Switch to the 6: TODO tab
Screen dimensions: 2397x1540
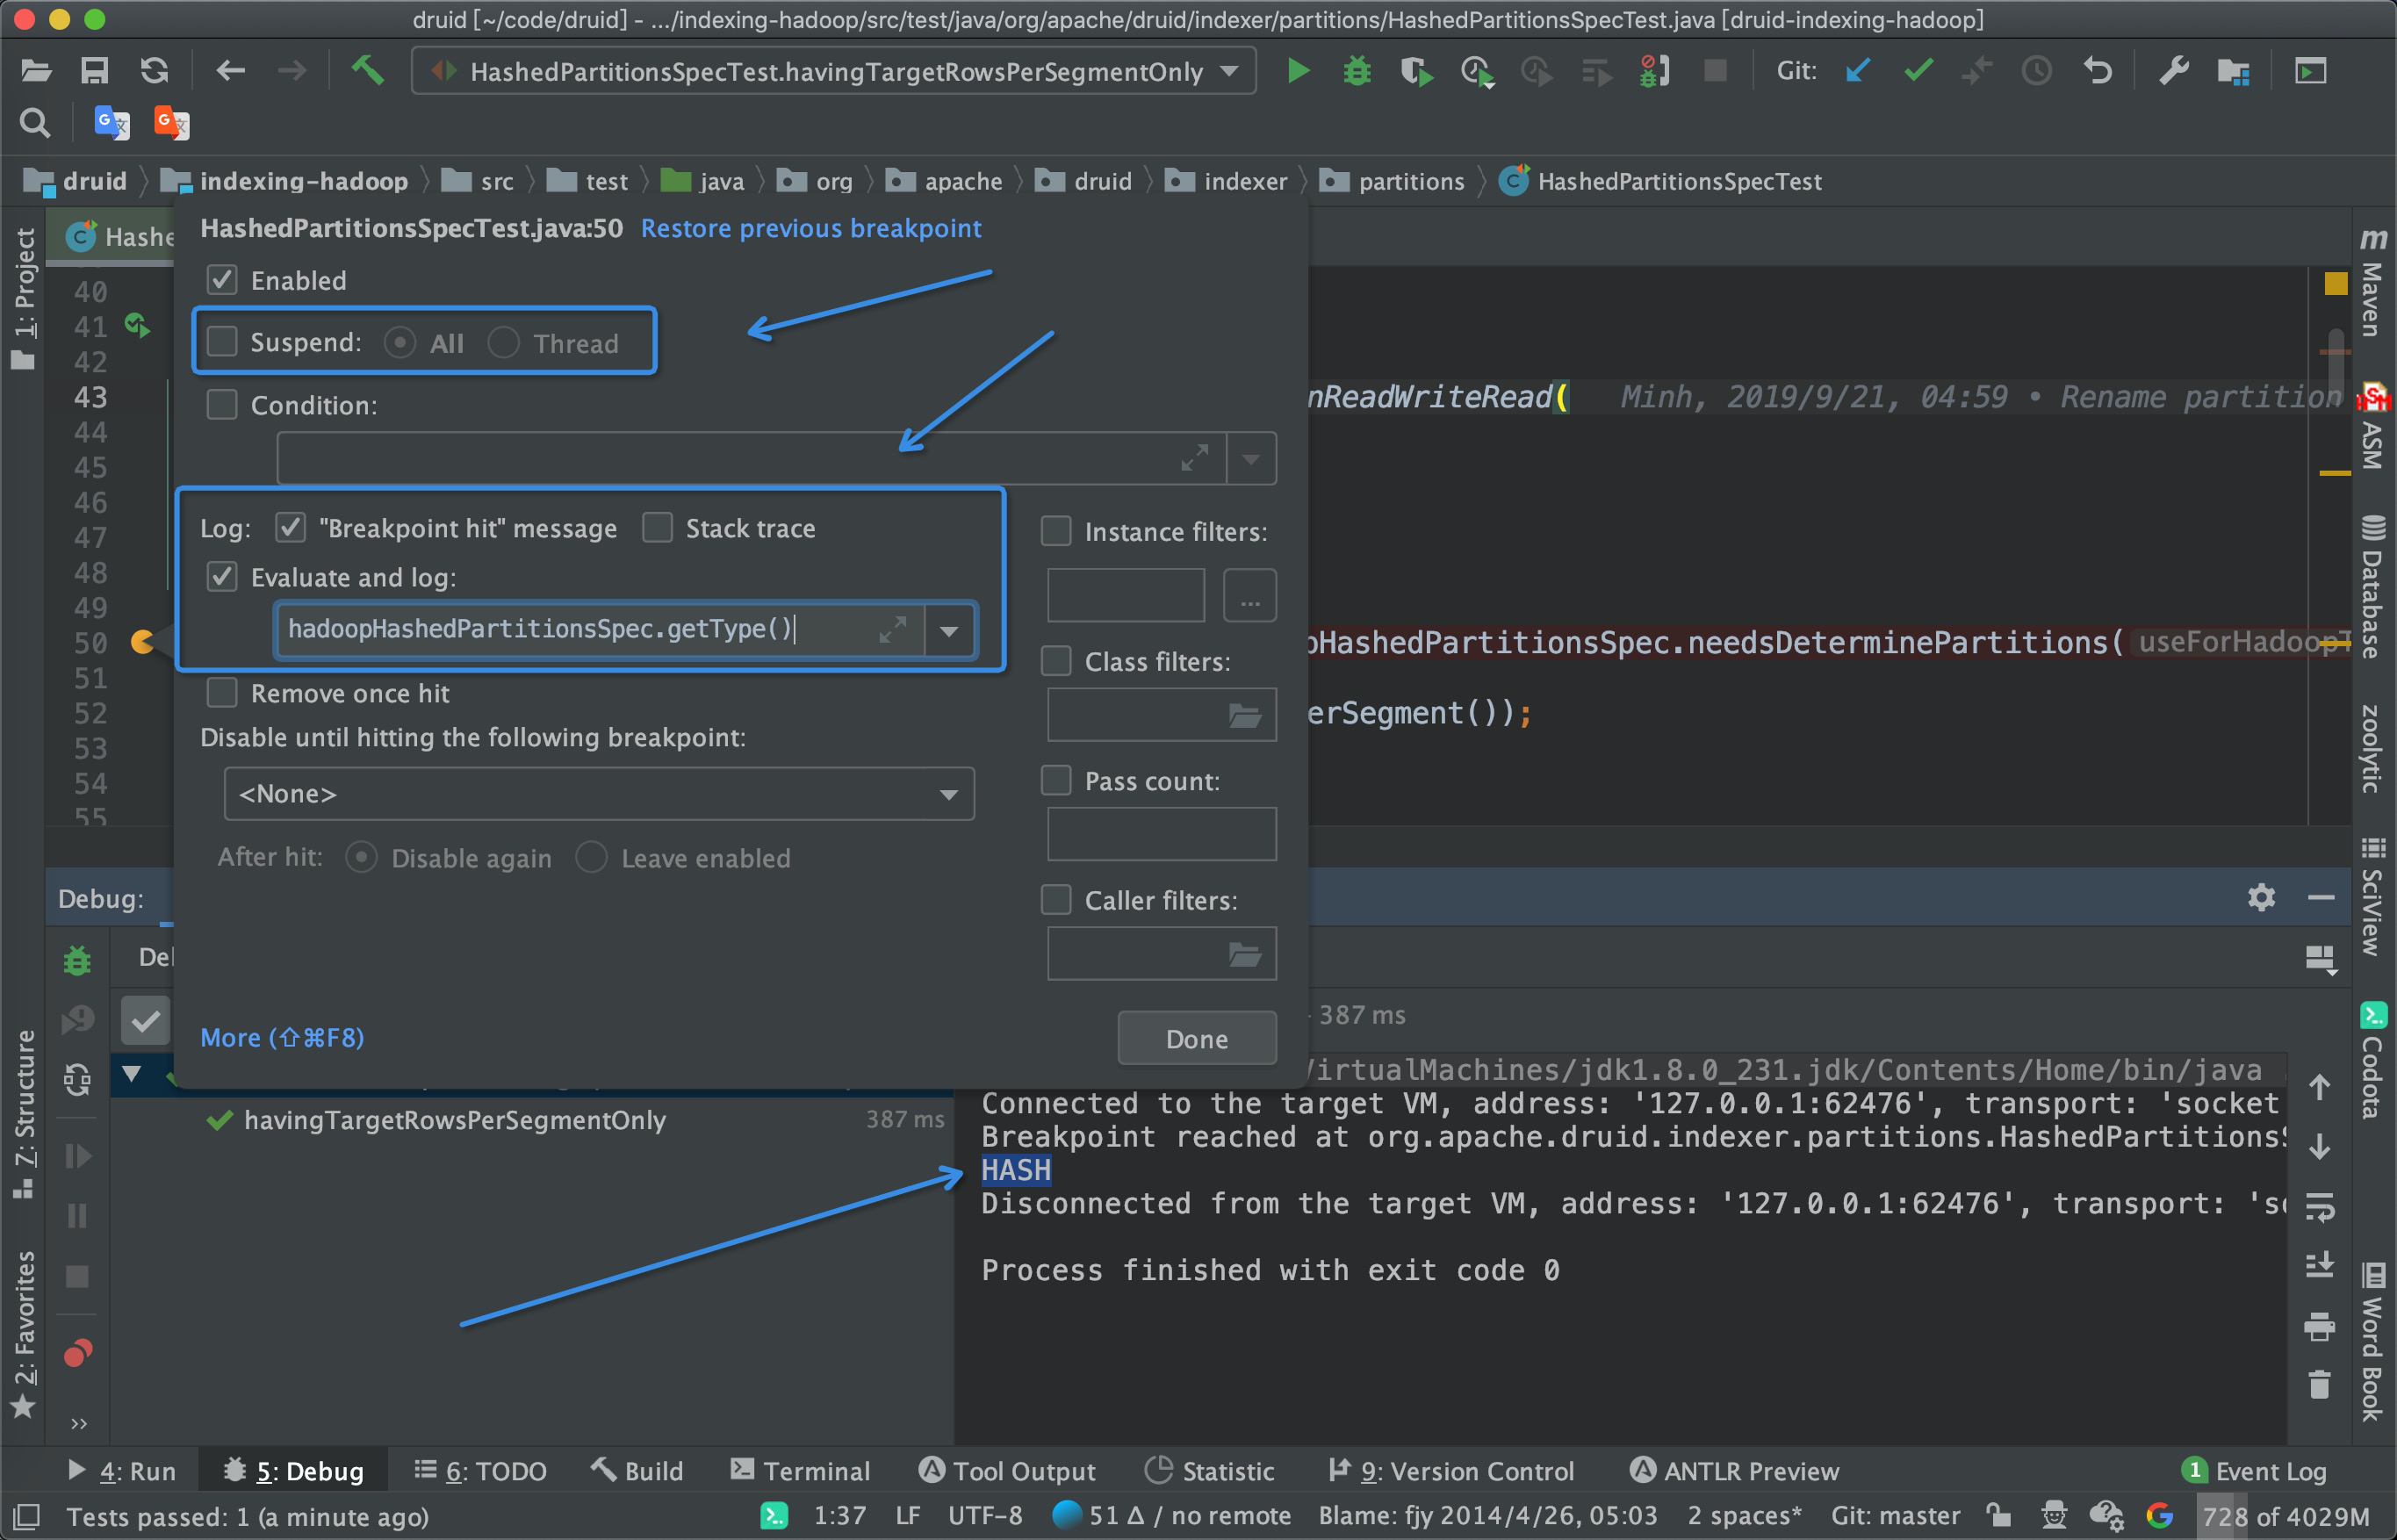click(x=480, y=1470)
